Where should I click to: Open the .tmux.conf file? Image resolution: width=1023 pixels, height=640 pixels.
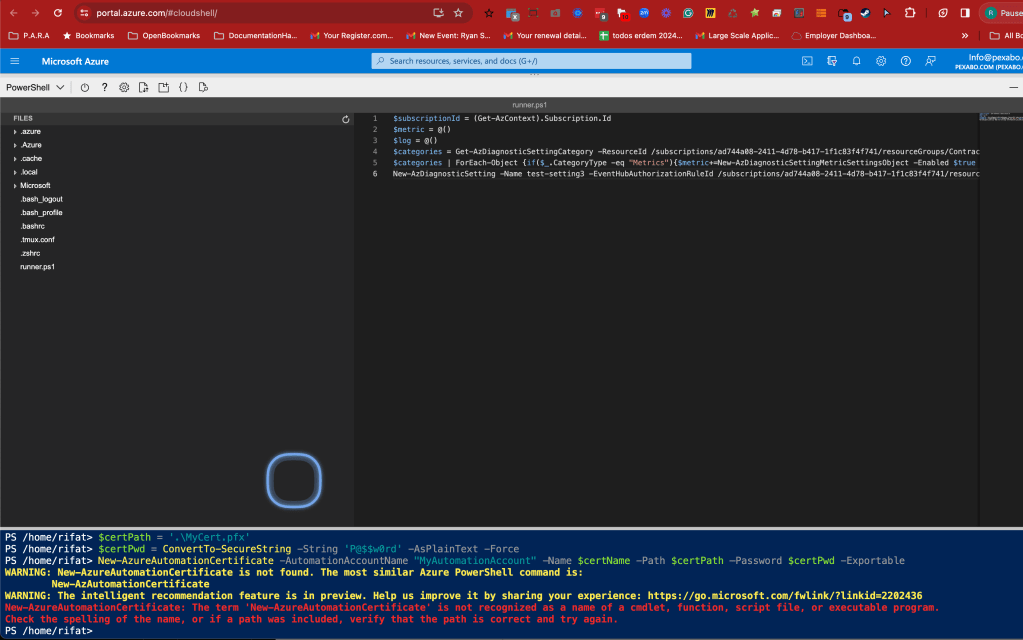coord(37,239)
